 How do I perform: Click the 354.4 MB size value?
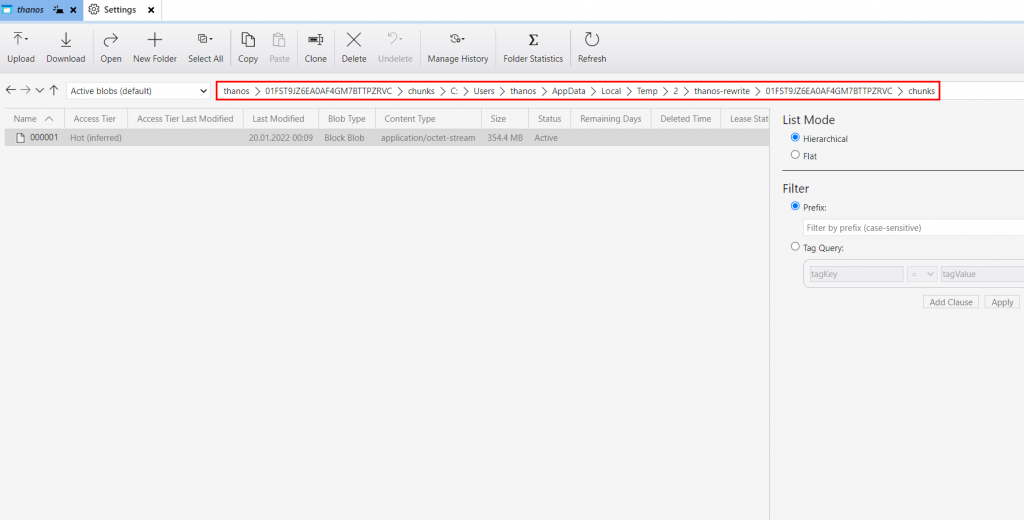pyautogui.click(x=505, y=138)
